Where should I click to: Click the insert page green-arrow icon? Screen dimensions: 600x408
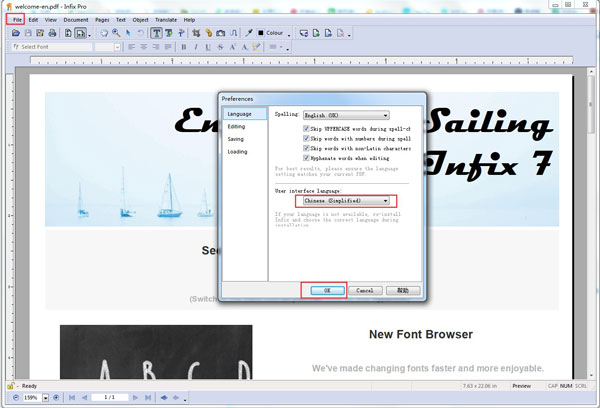(316, 33)
